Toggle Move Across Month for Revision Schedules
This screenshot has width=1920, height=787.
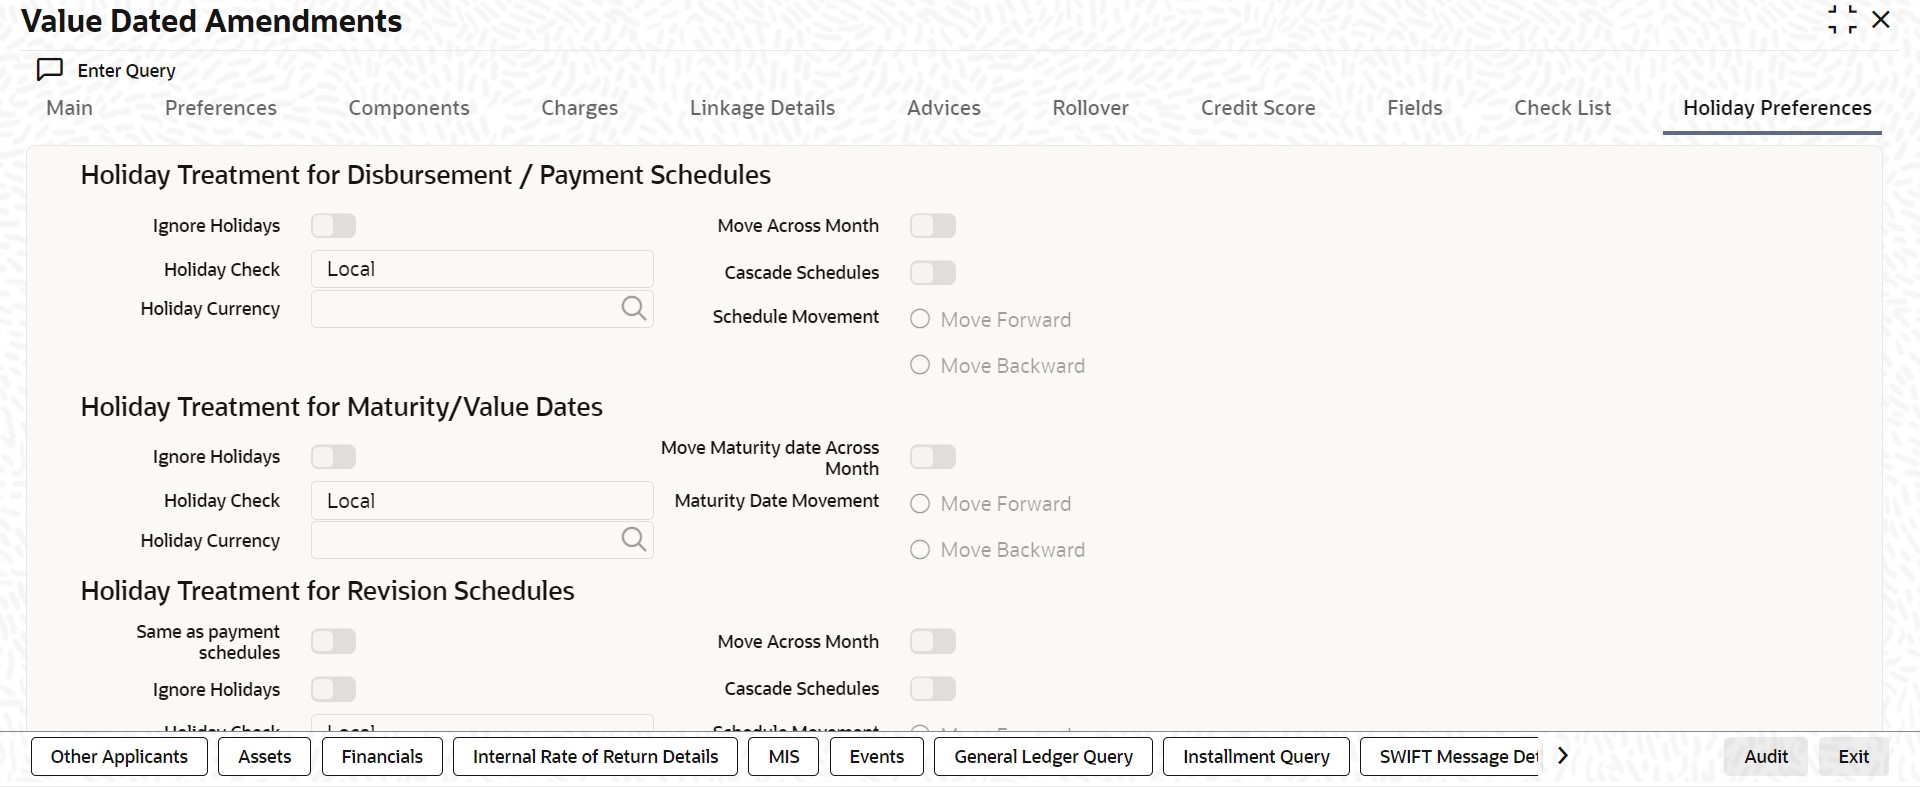pyautogui.click(x=933, y=641)
